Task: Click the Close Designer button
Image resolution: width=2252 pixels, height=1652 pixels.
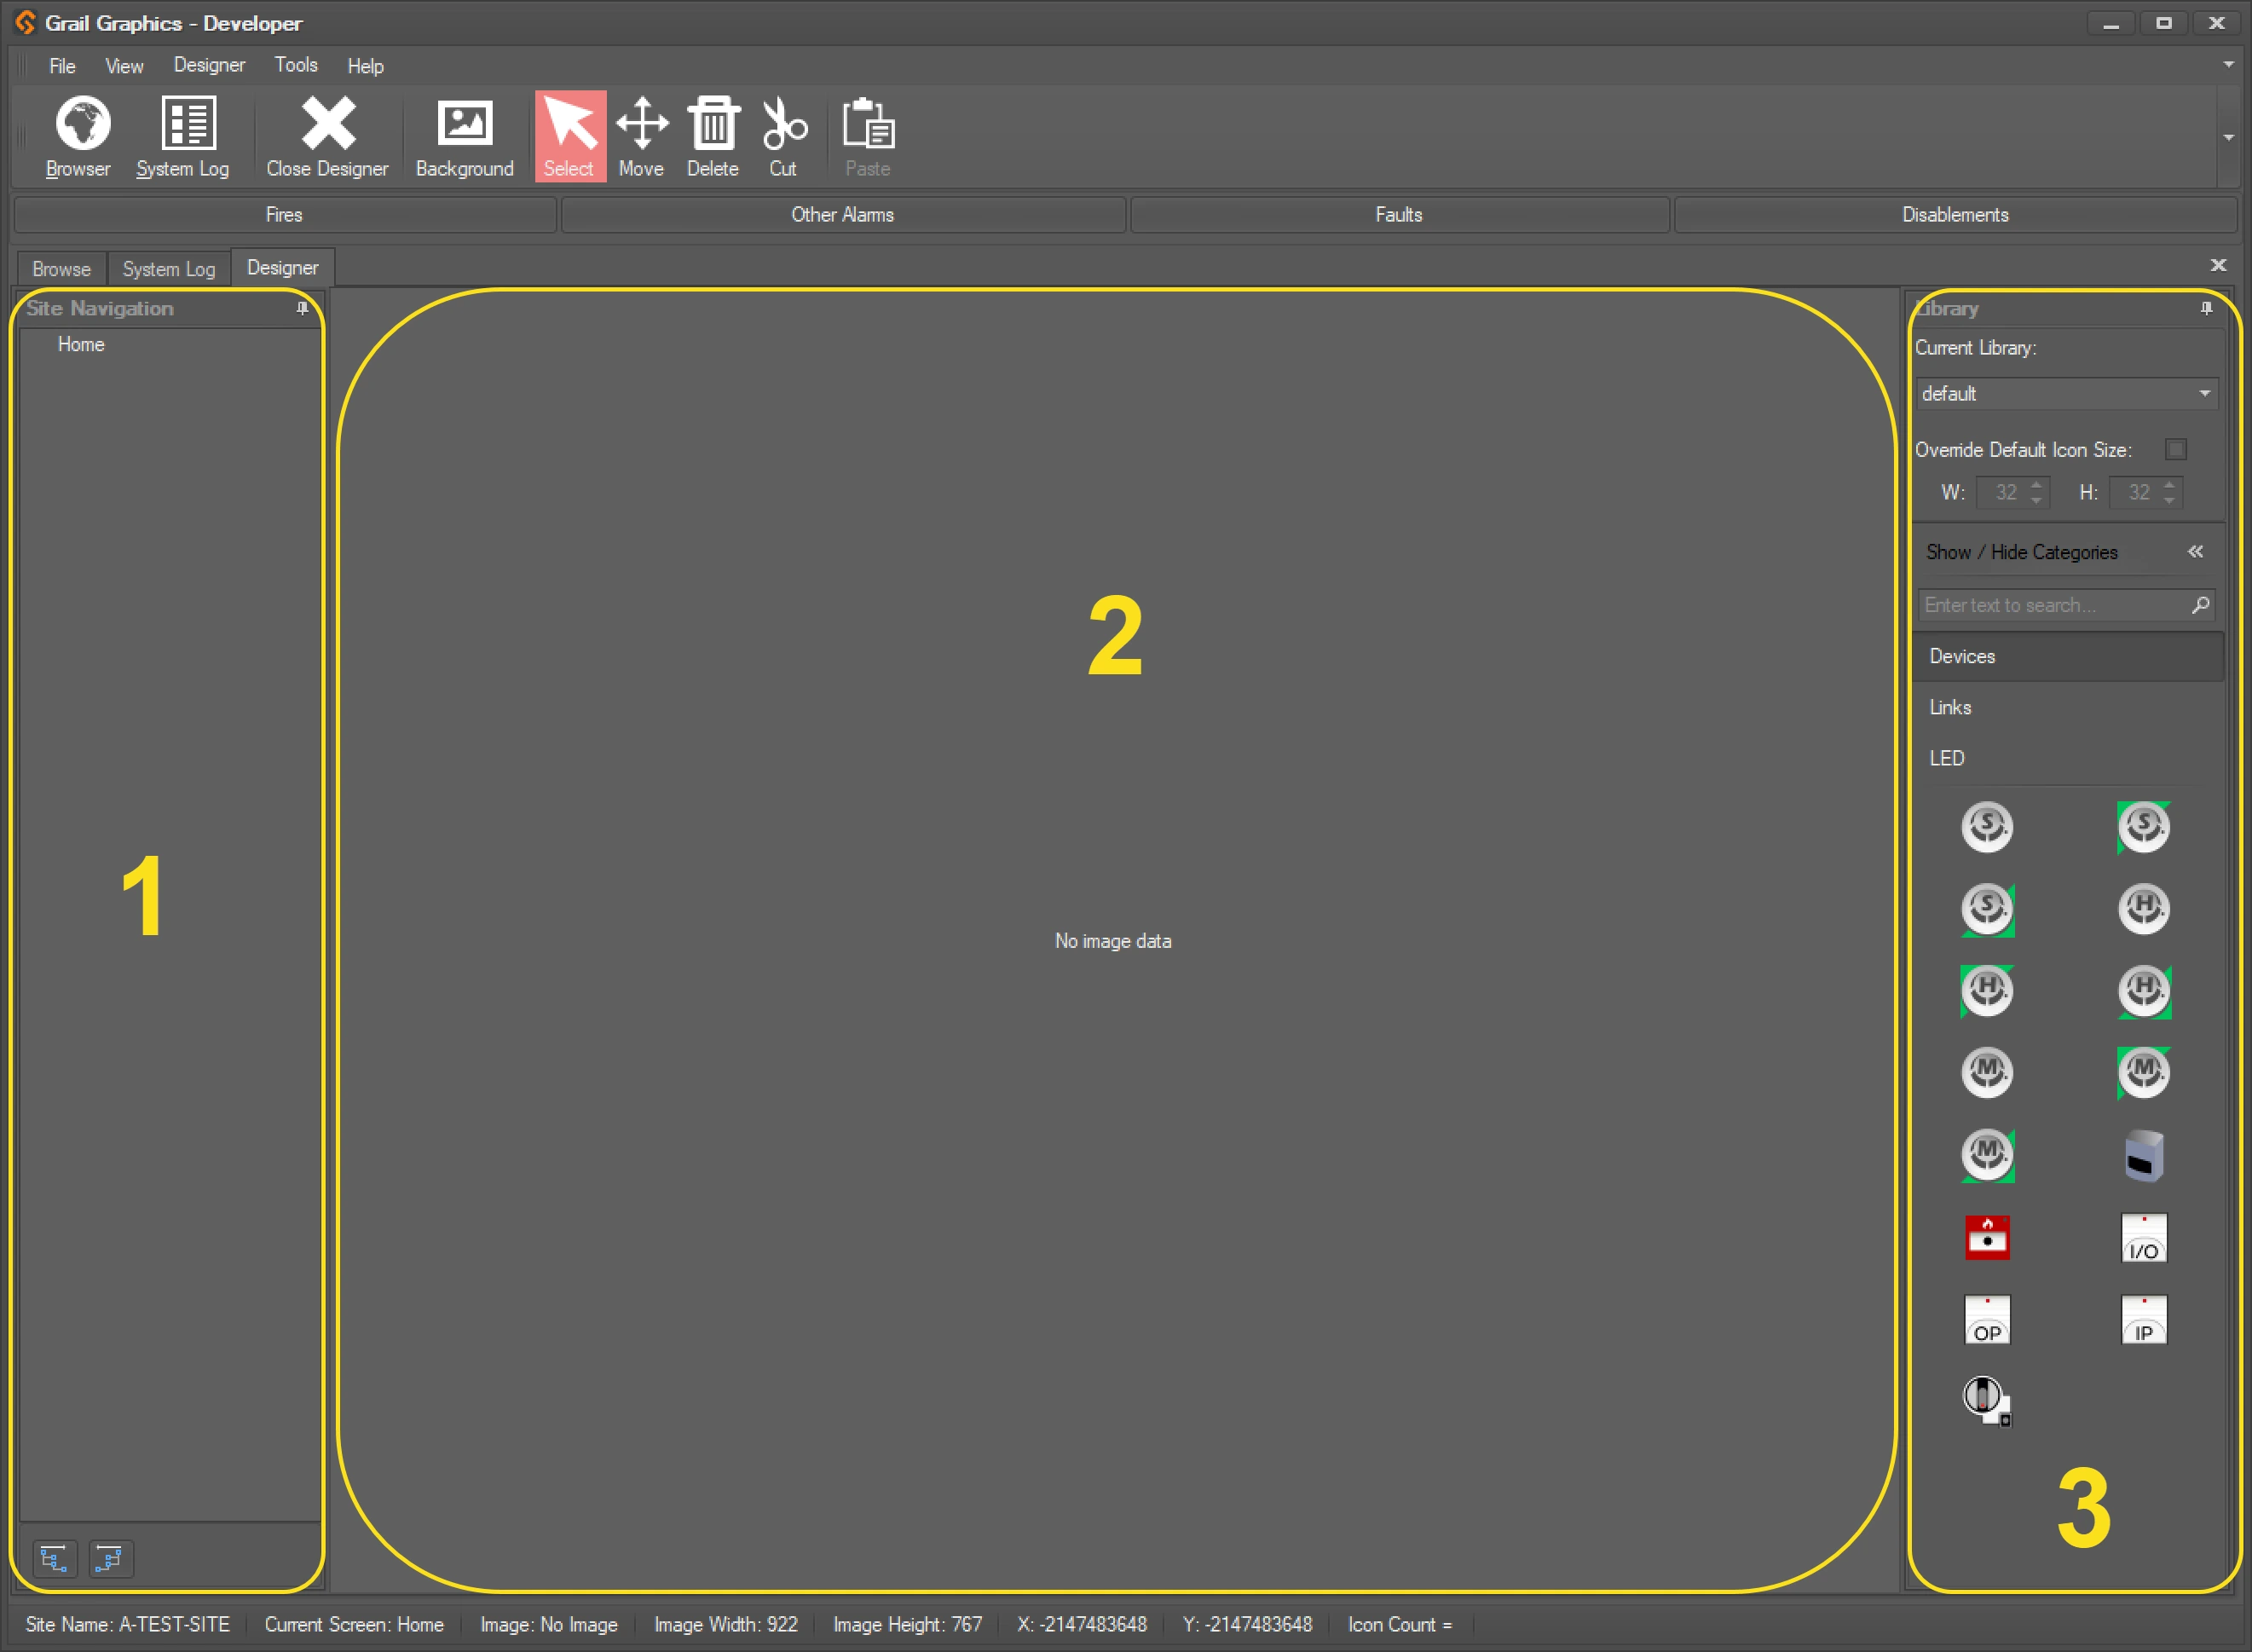Action: point(326,135)
